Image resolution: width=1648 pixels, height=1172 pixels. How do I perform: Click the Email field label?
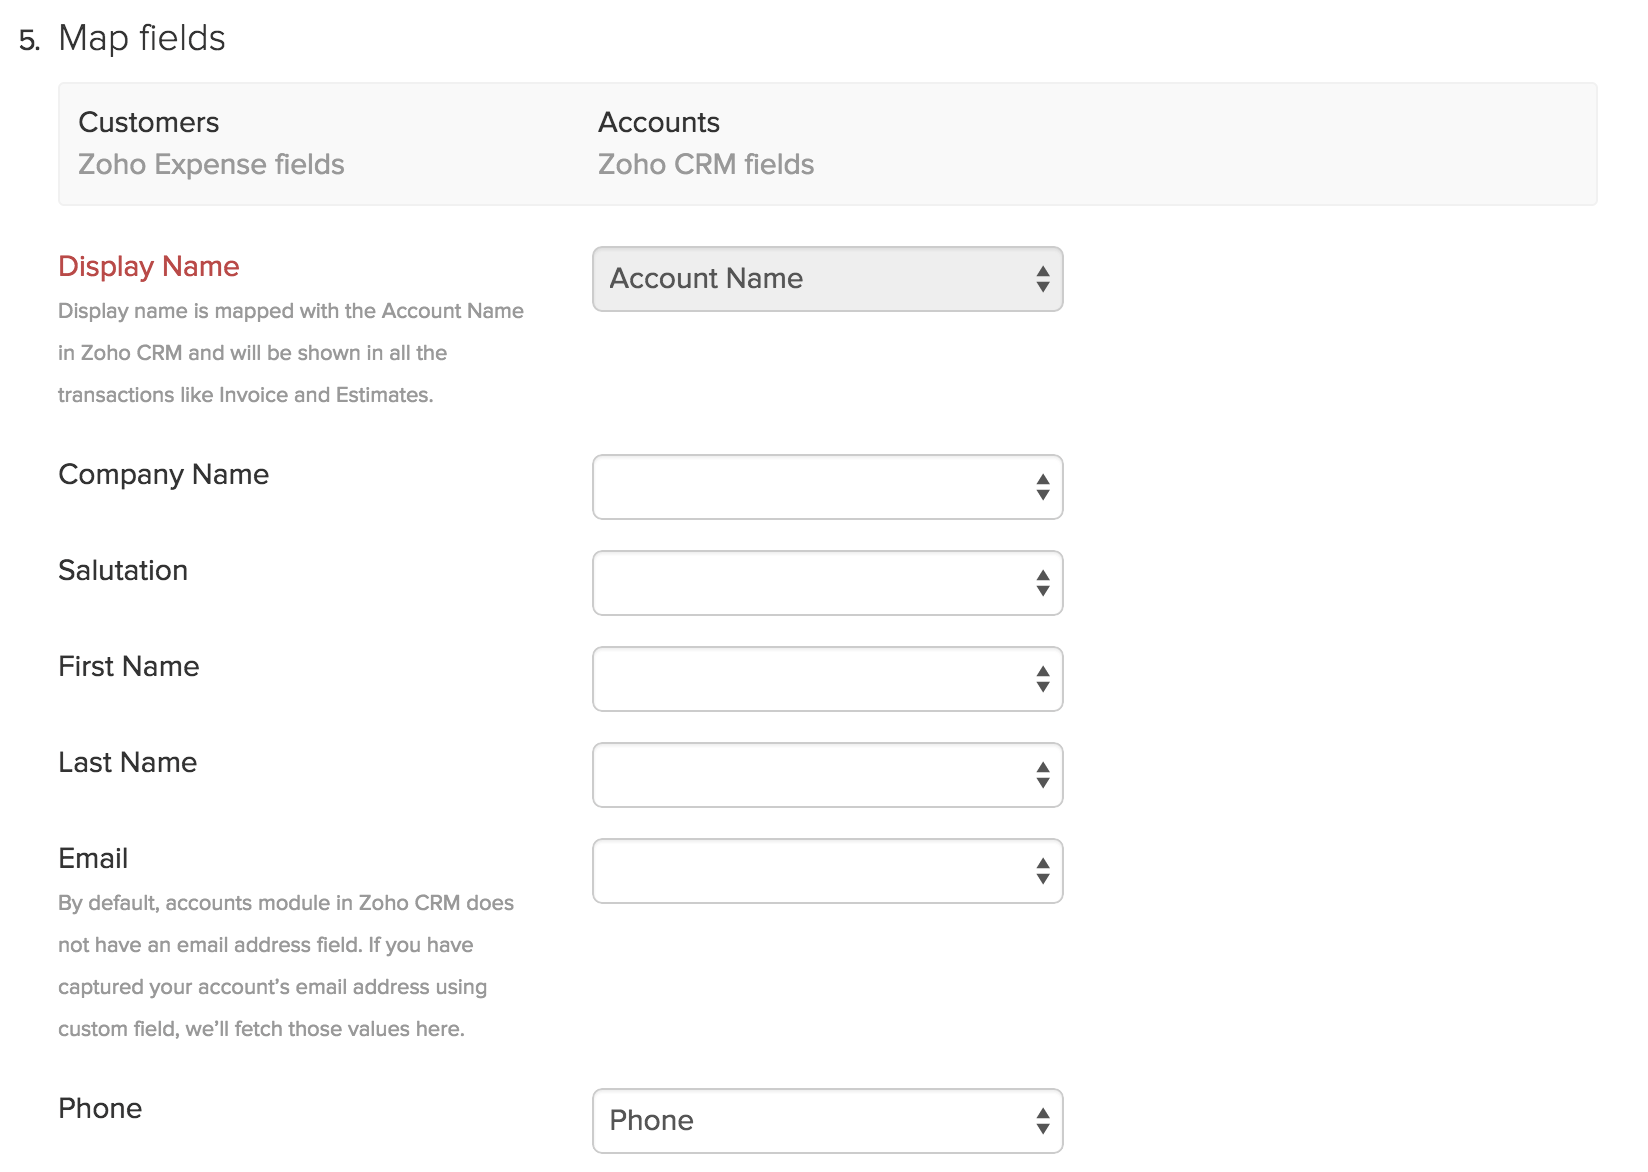(93, 858)
